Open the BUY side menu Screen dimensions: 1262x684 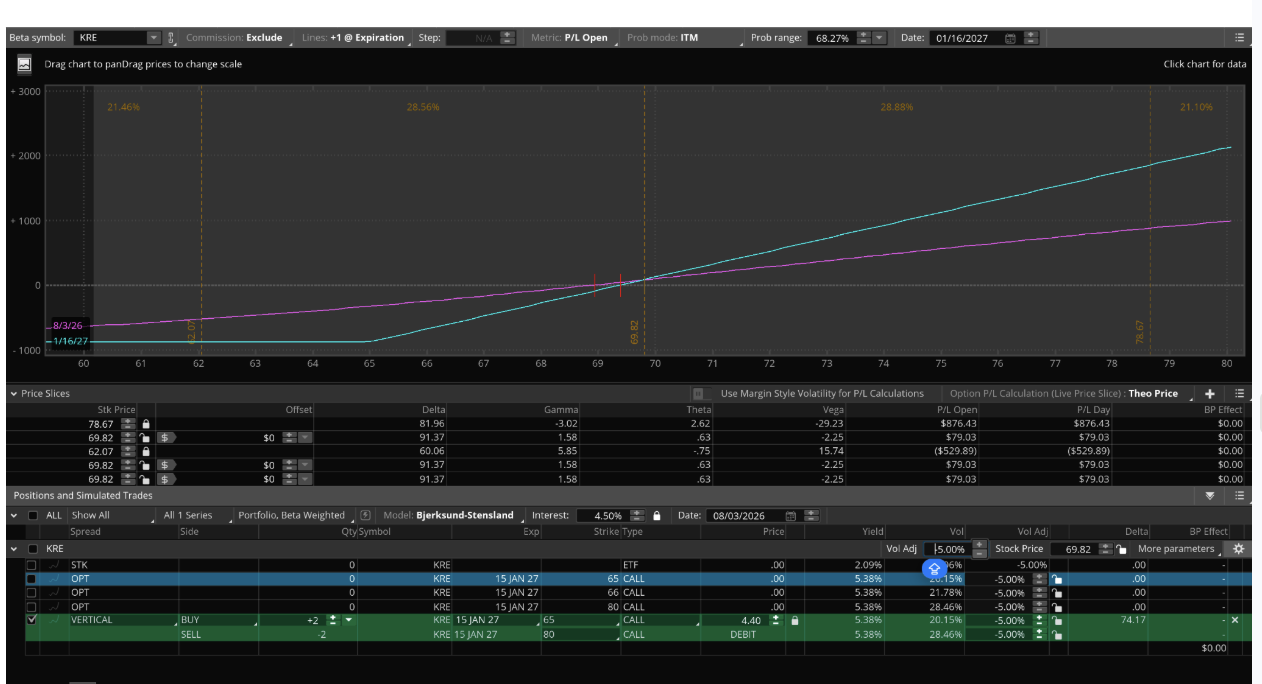click(217, 620)
